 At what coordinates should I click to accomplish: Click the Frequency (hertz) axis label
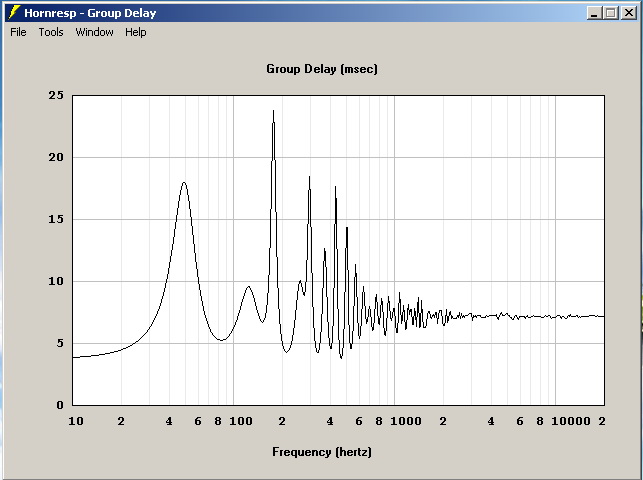pos(322,452)
